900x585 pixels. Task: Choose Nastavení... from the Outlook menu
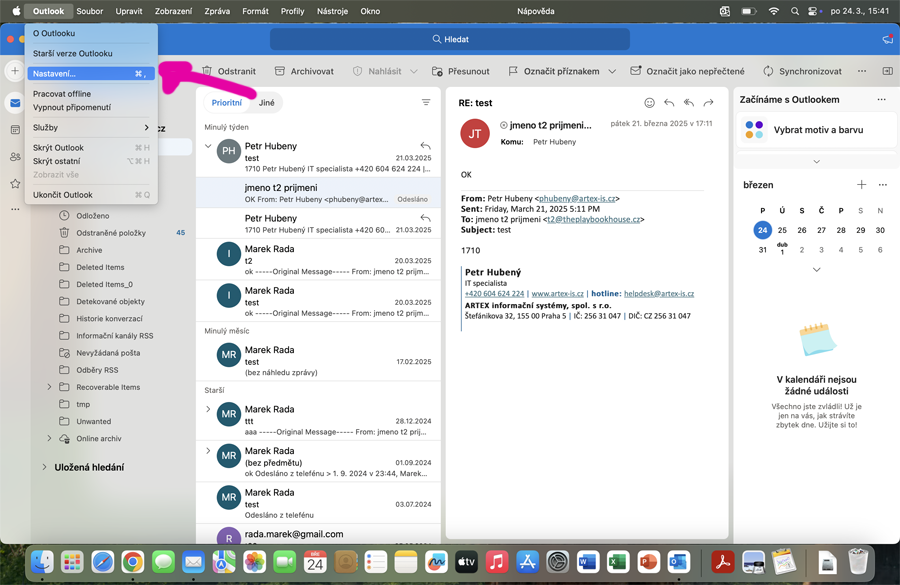[54, 74]
